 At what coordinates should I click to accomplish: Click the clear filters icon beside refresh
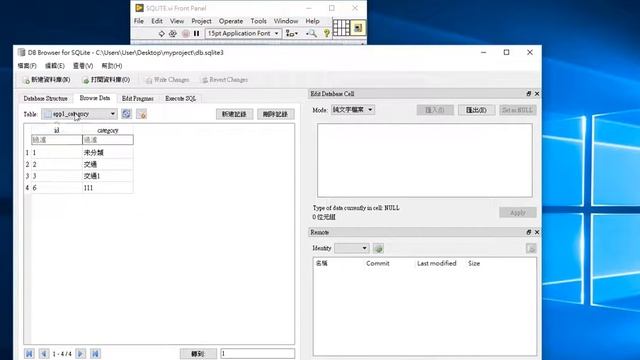[142, 114]
